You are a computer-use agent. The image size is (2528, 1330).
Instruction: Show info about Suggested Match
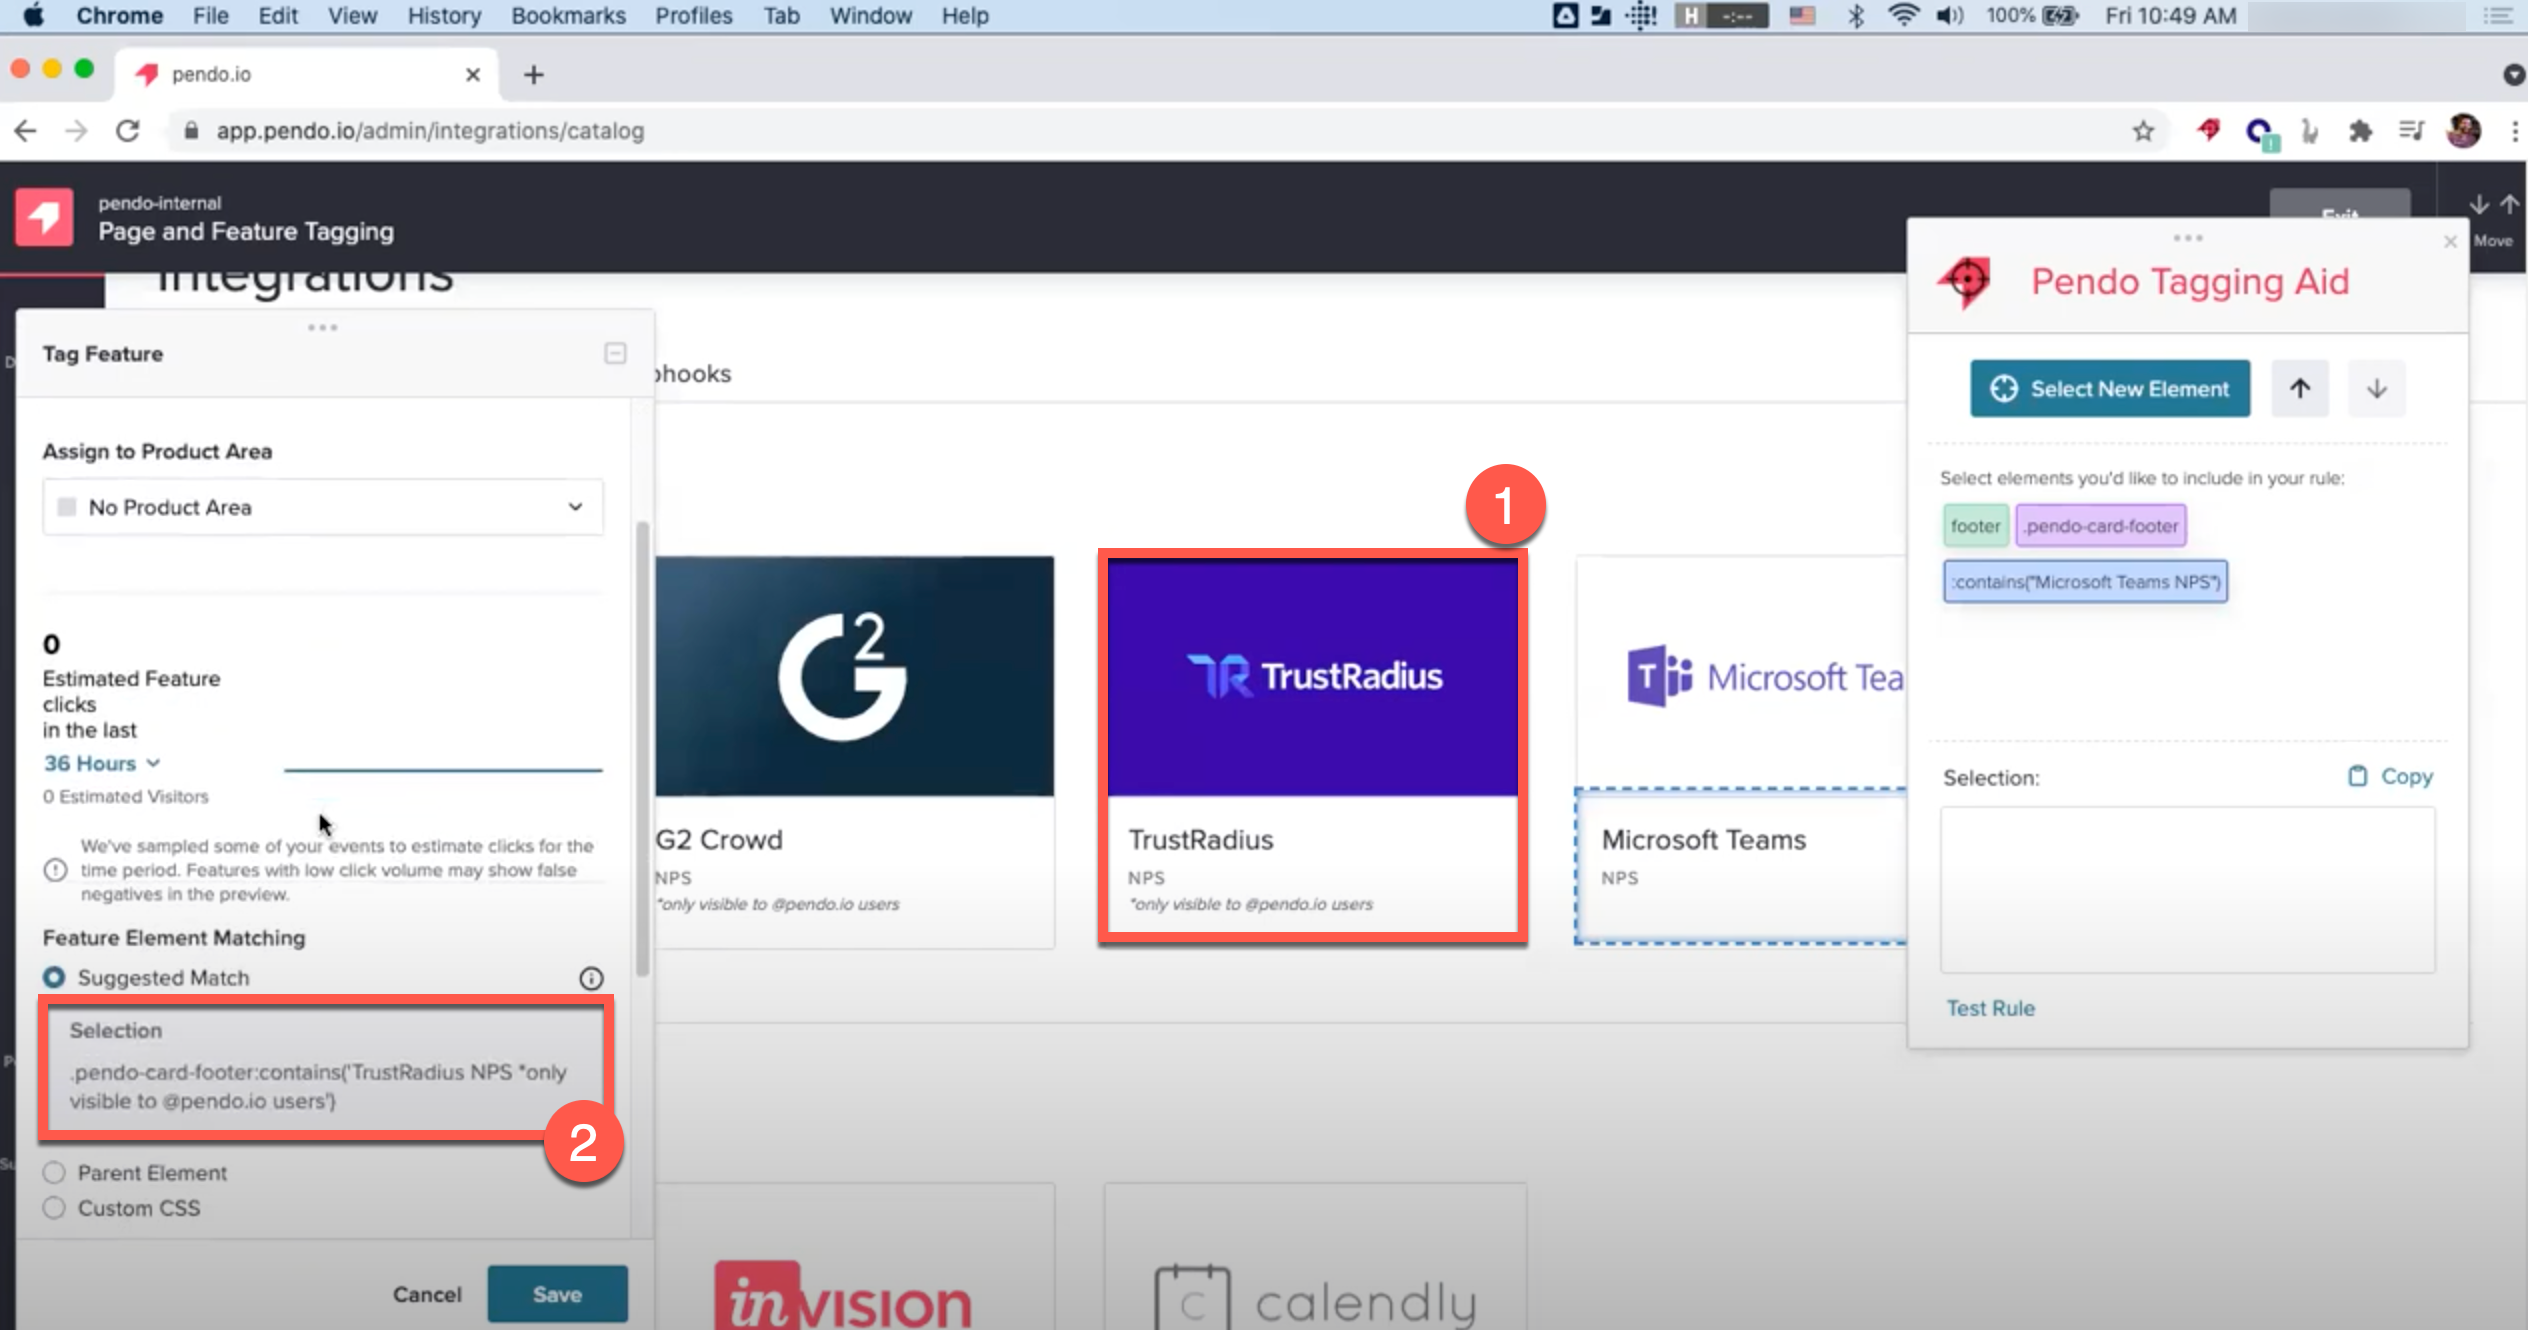[x=591, y=978]
